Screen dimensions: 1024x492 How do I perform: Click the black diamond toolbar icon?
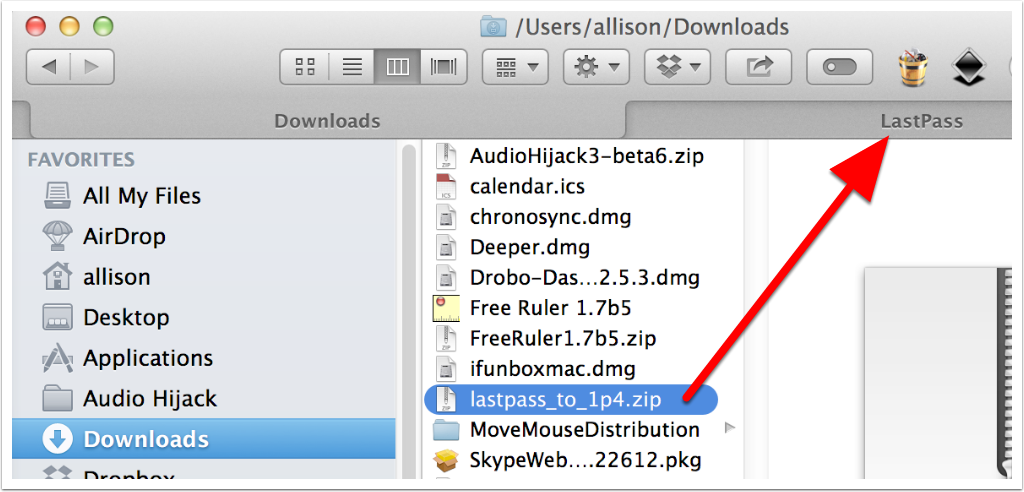[x=967, y=67]
